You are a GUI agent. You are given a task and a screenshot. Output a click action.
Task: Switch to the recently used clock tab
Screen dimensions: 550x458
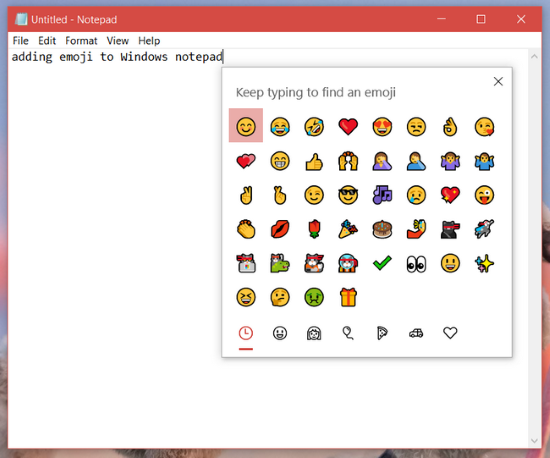point(246,333)
